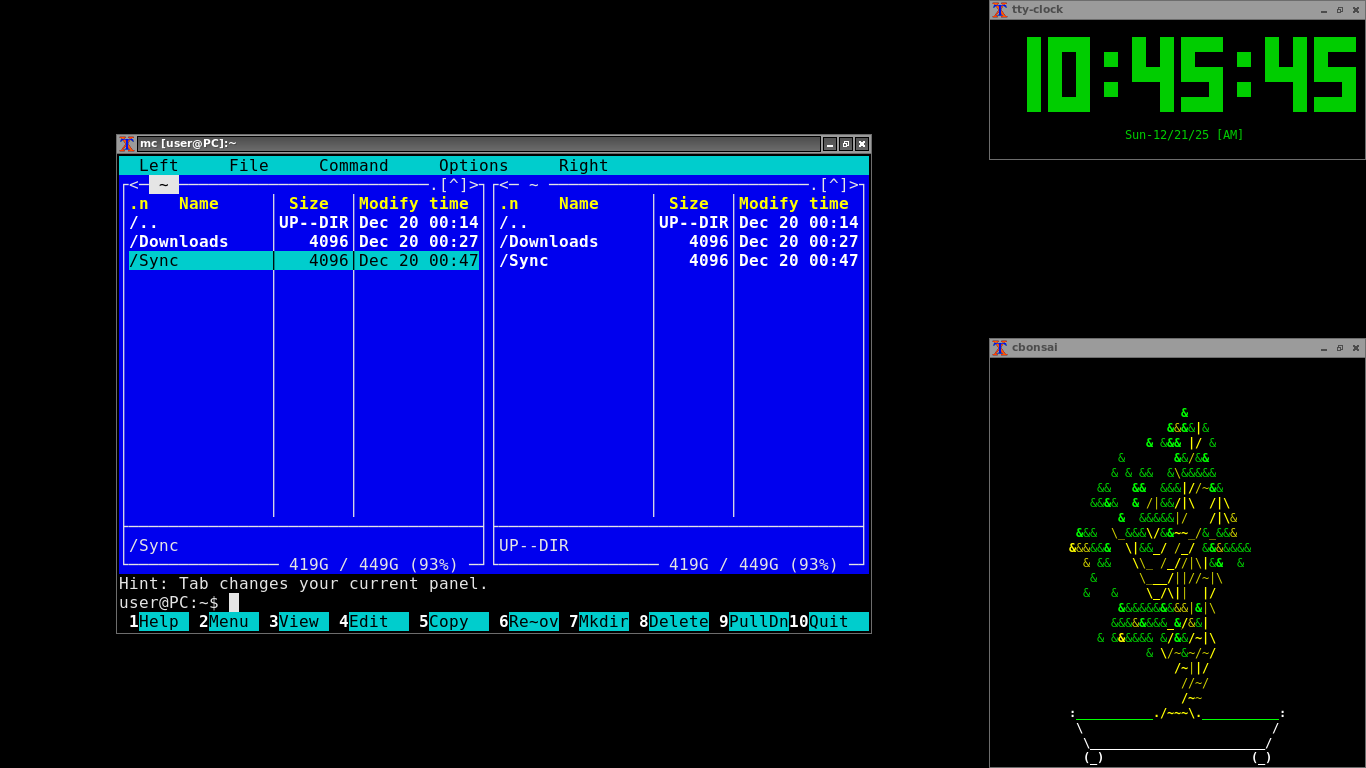Screen dimensions: 1366x768
Task: Open the Right menu in mc
Action: tap(584, 165)
